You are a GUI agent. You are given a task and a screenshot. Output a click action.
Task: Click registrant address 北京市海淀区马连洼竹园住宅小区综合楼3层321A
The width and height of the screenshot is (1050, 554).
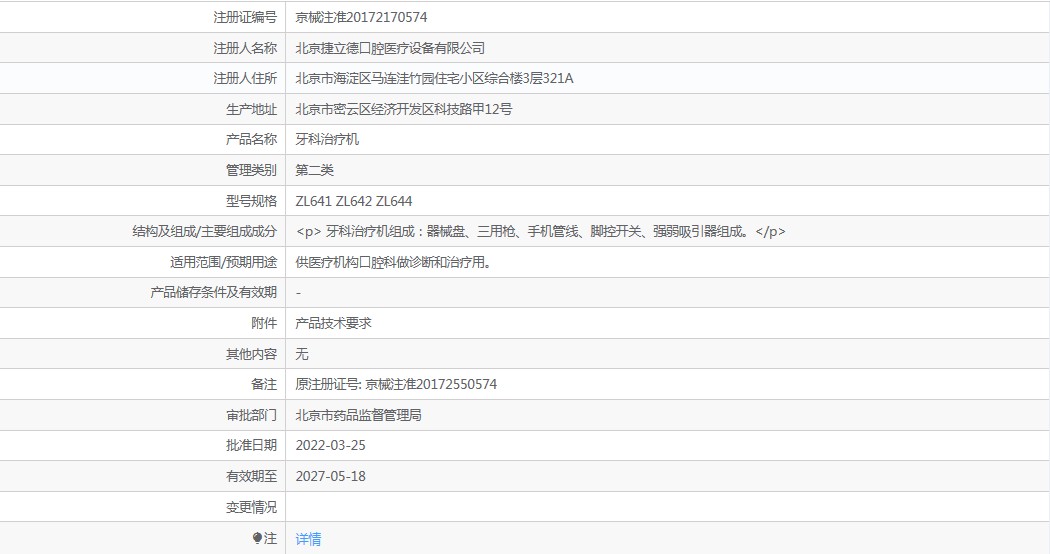(x=435, y=78)
